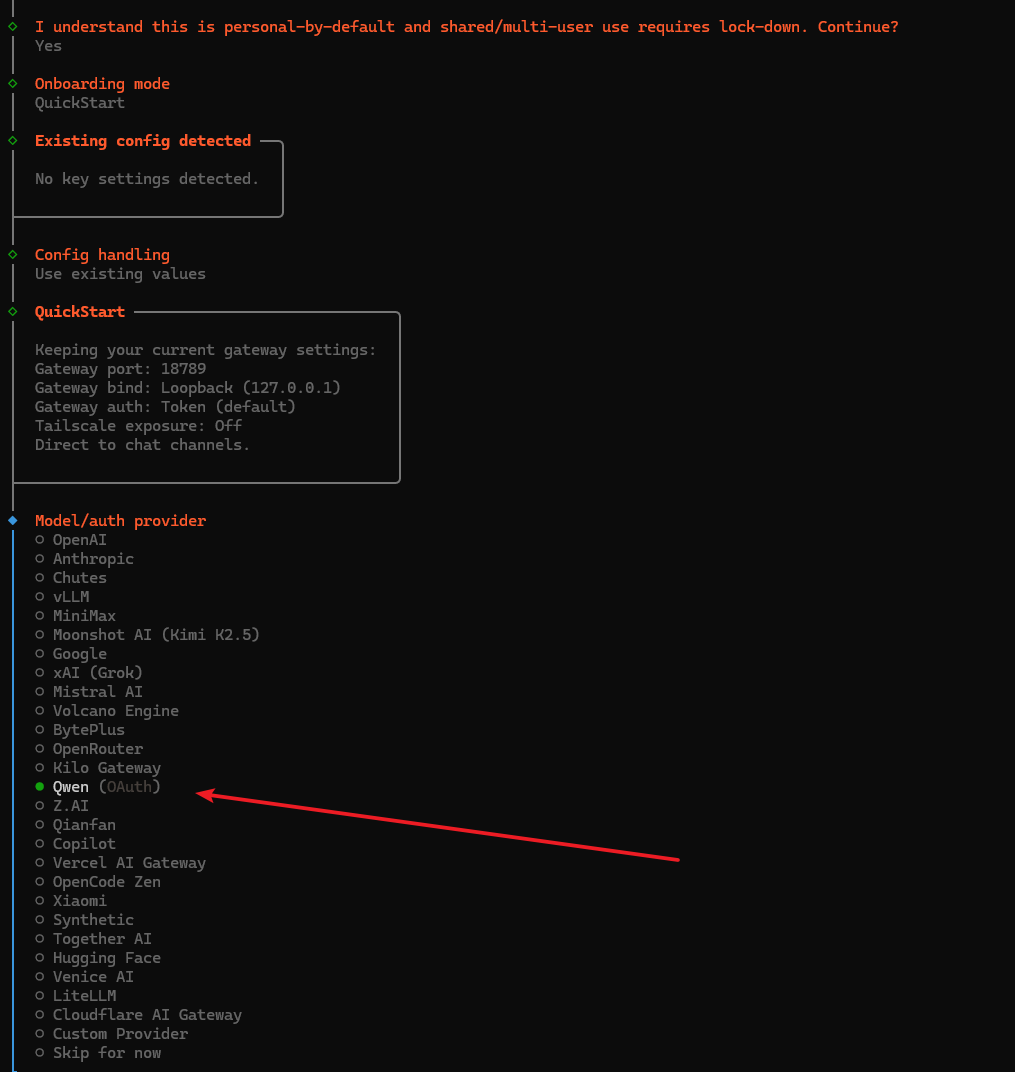1015x1072 pixels.
Task: Select Vercel AI Gateway option
Action: click(x=121, y=863)
